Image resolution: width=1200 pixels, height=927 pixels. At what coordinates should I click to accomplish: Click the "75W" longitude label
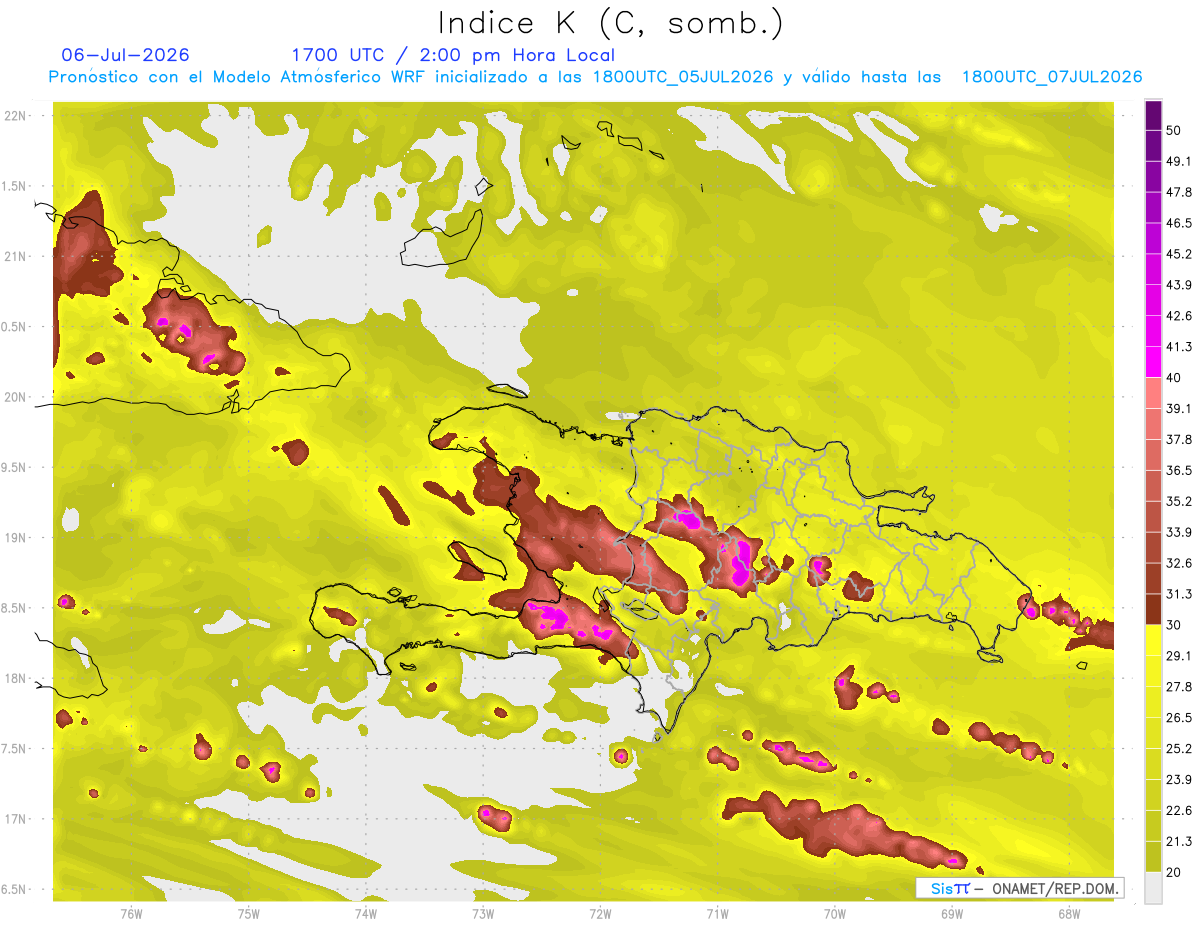[249, 913]
